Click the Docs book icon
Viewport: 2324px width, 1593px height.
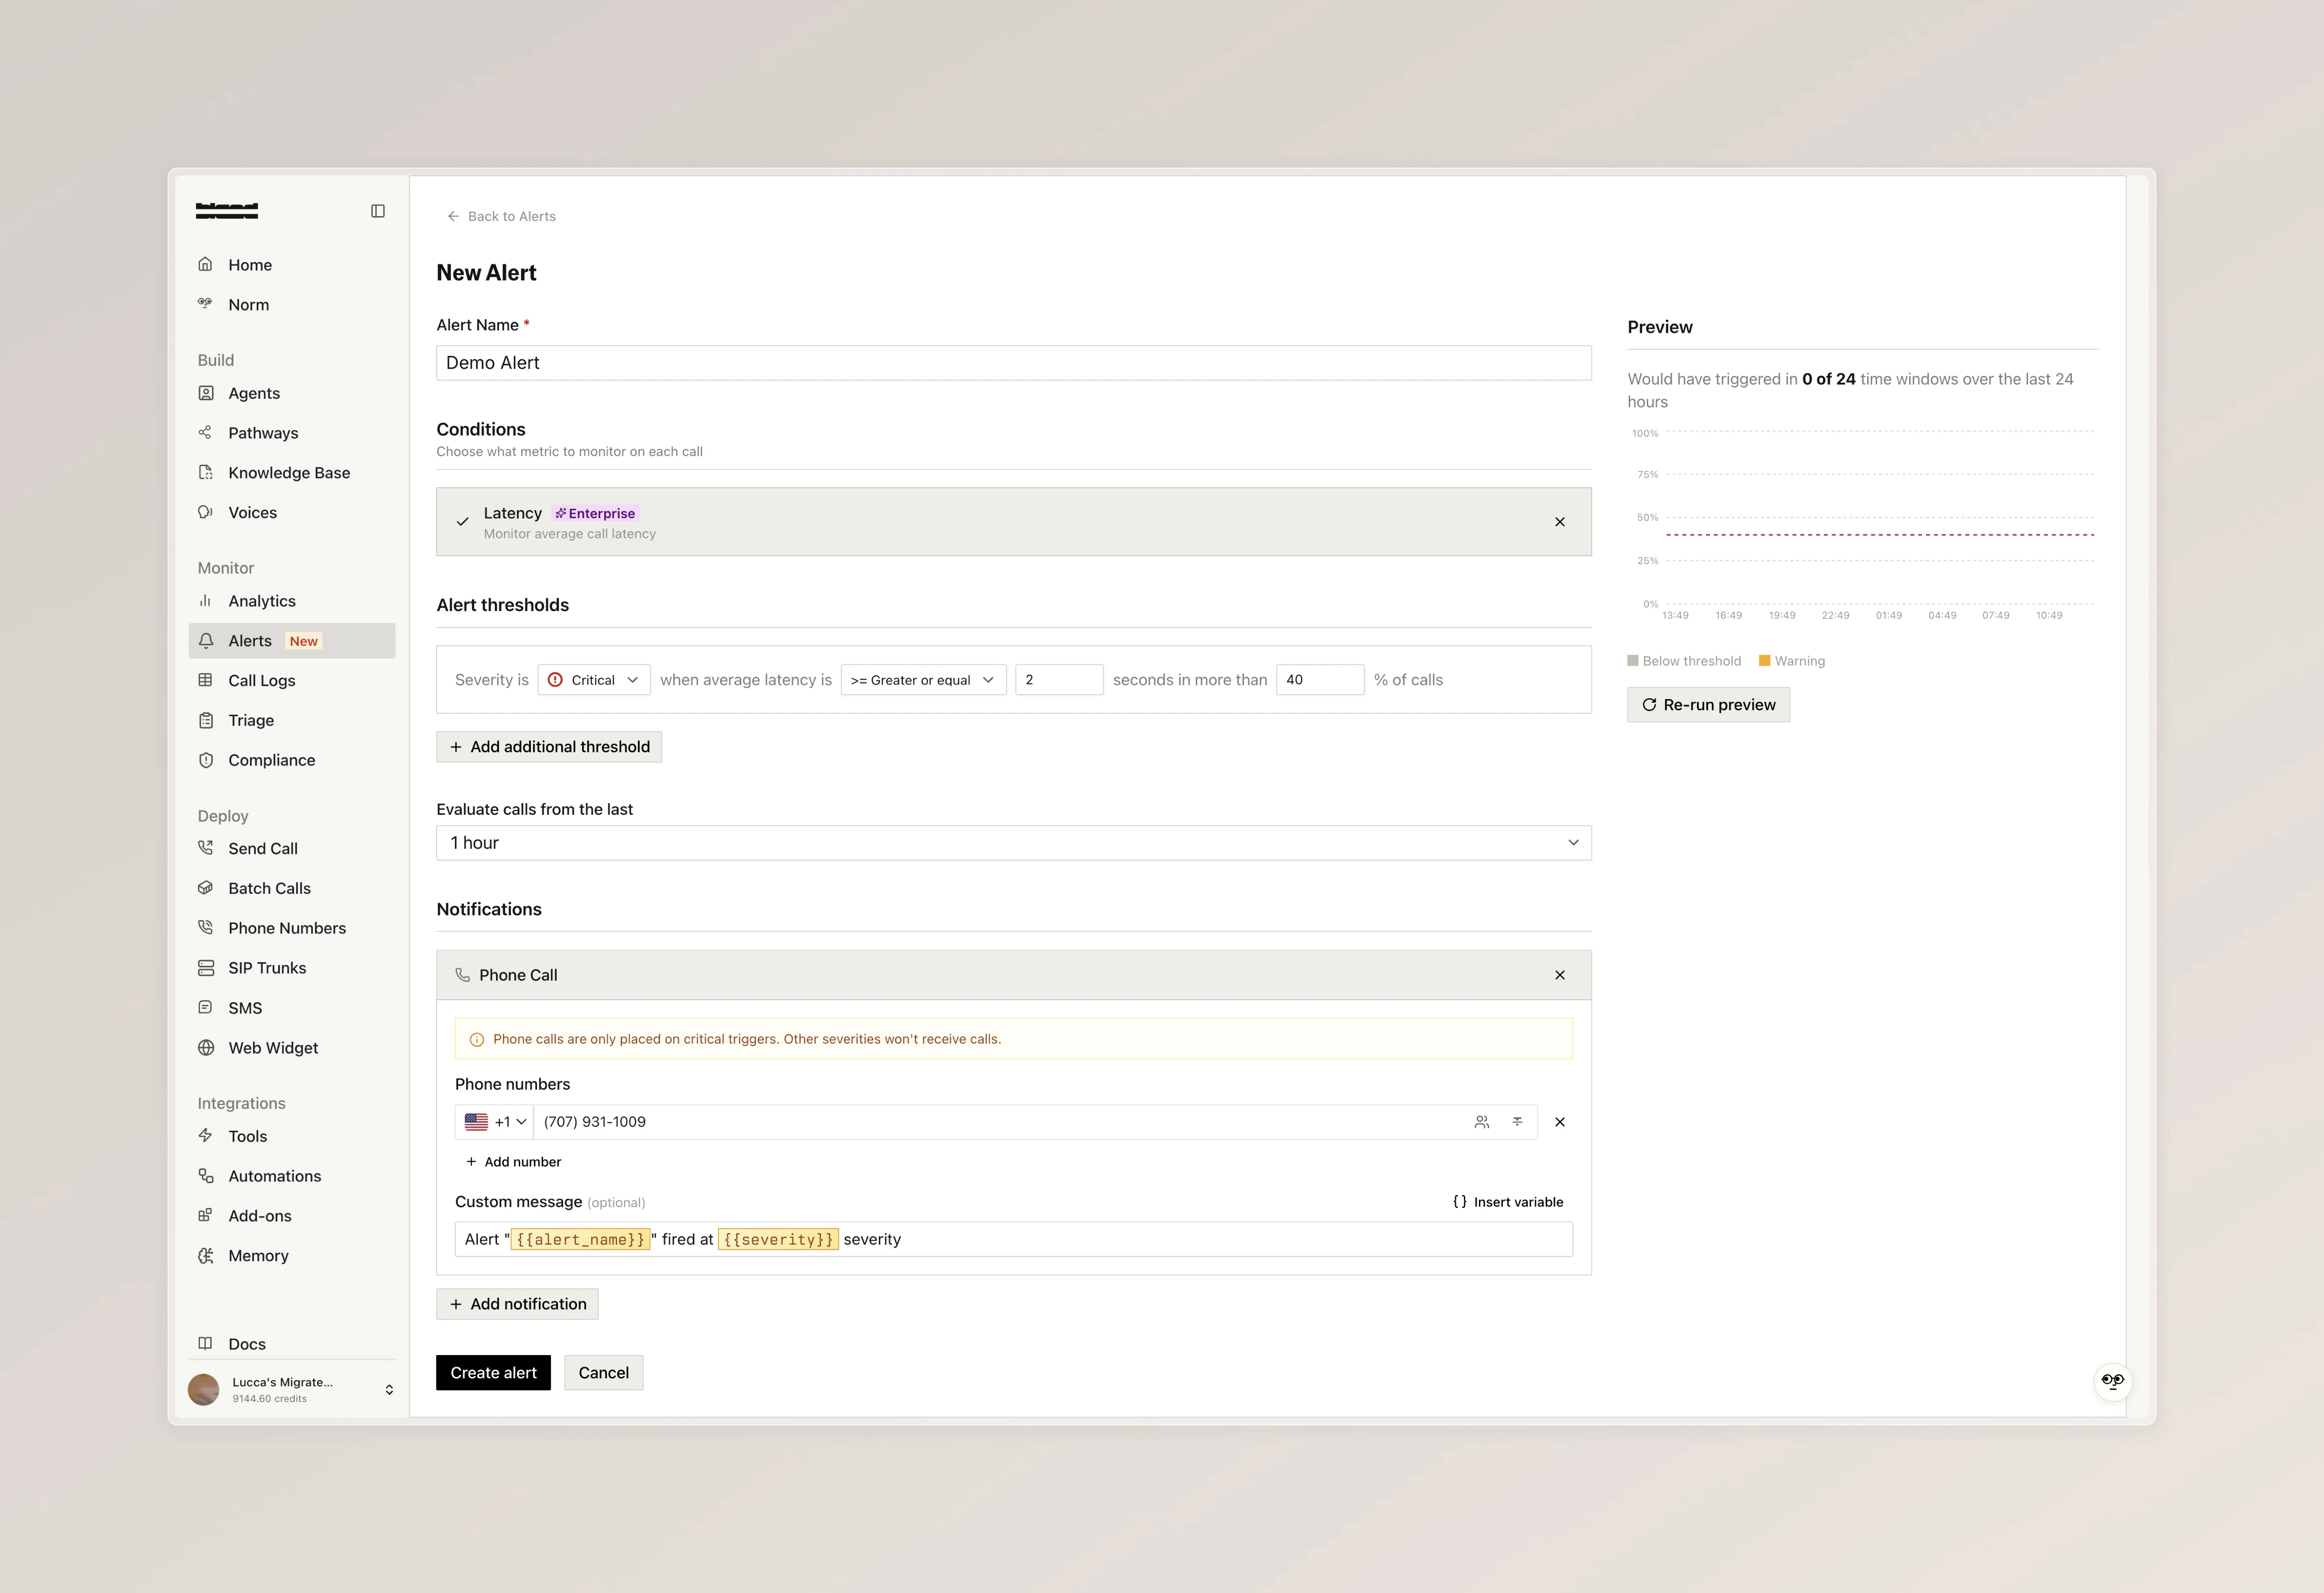pos(206,1344)
